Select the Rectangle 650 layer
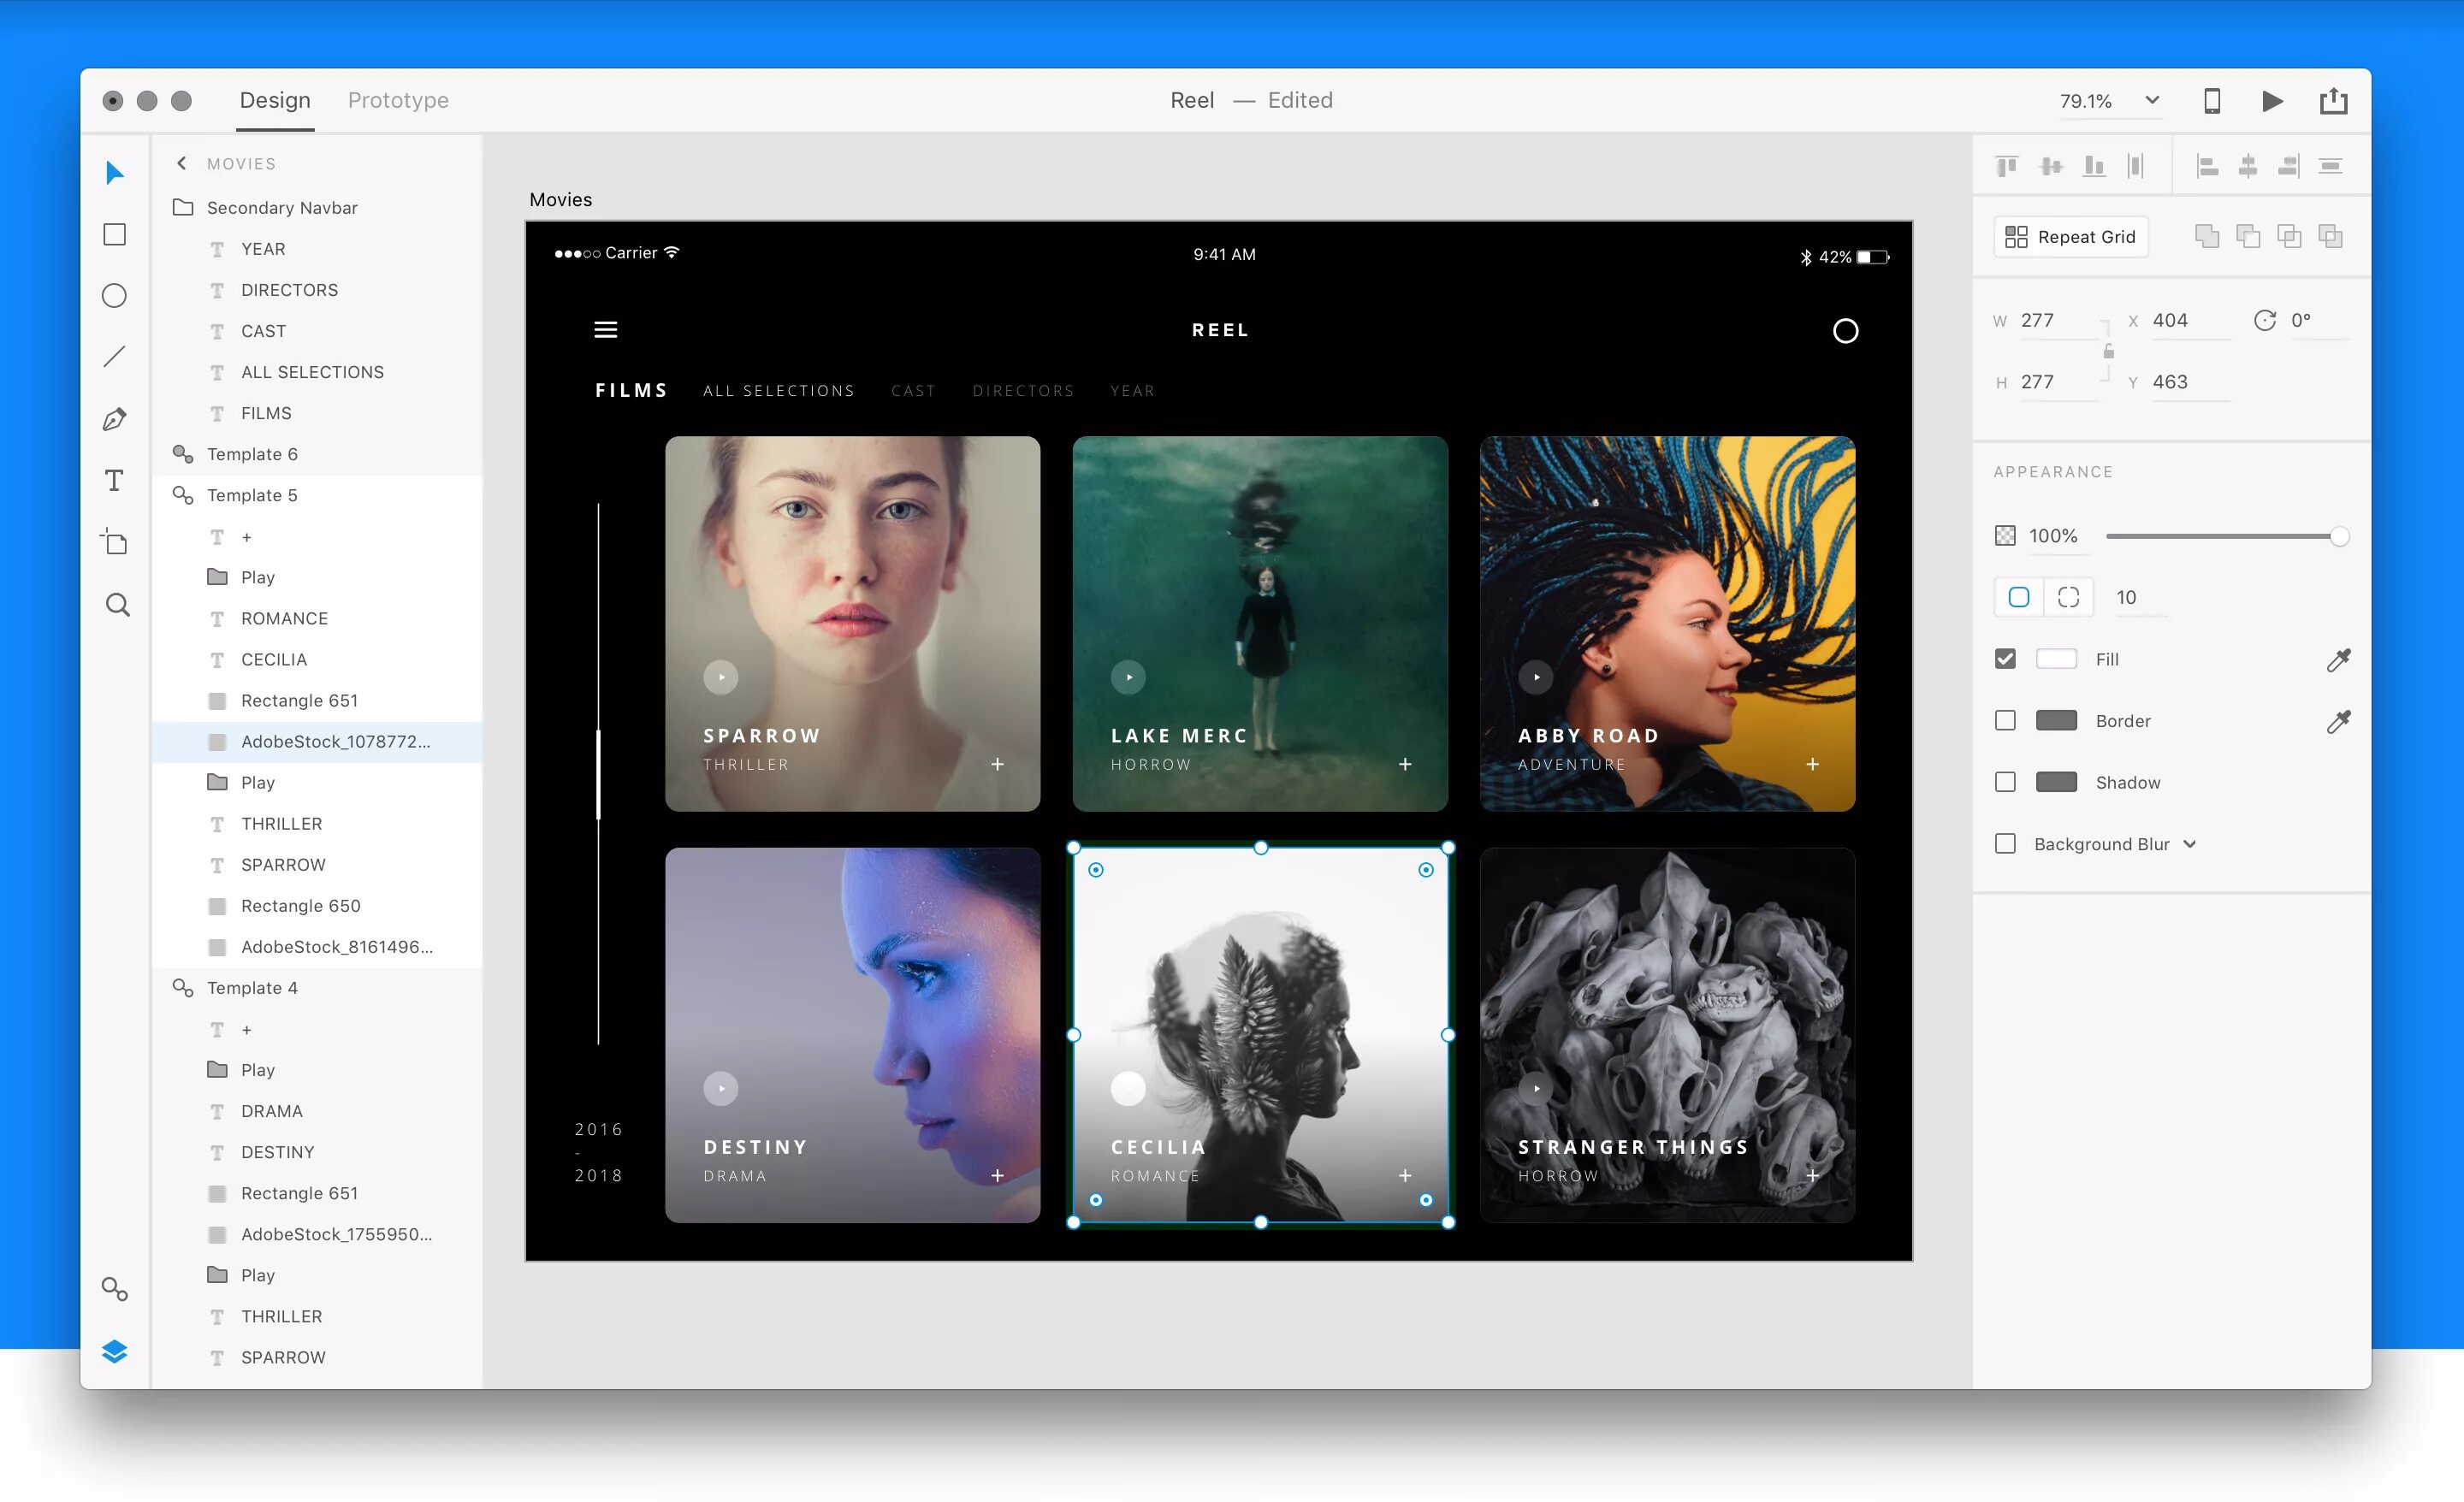2464x1502 pixels. 300,906
